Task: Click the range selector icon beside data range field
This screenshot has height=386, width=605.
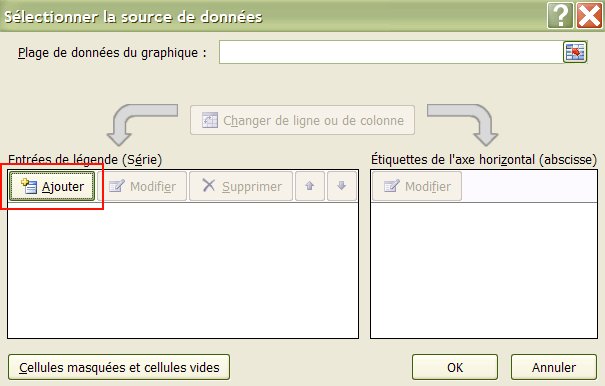Action: click(575, 52)
